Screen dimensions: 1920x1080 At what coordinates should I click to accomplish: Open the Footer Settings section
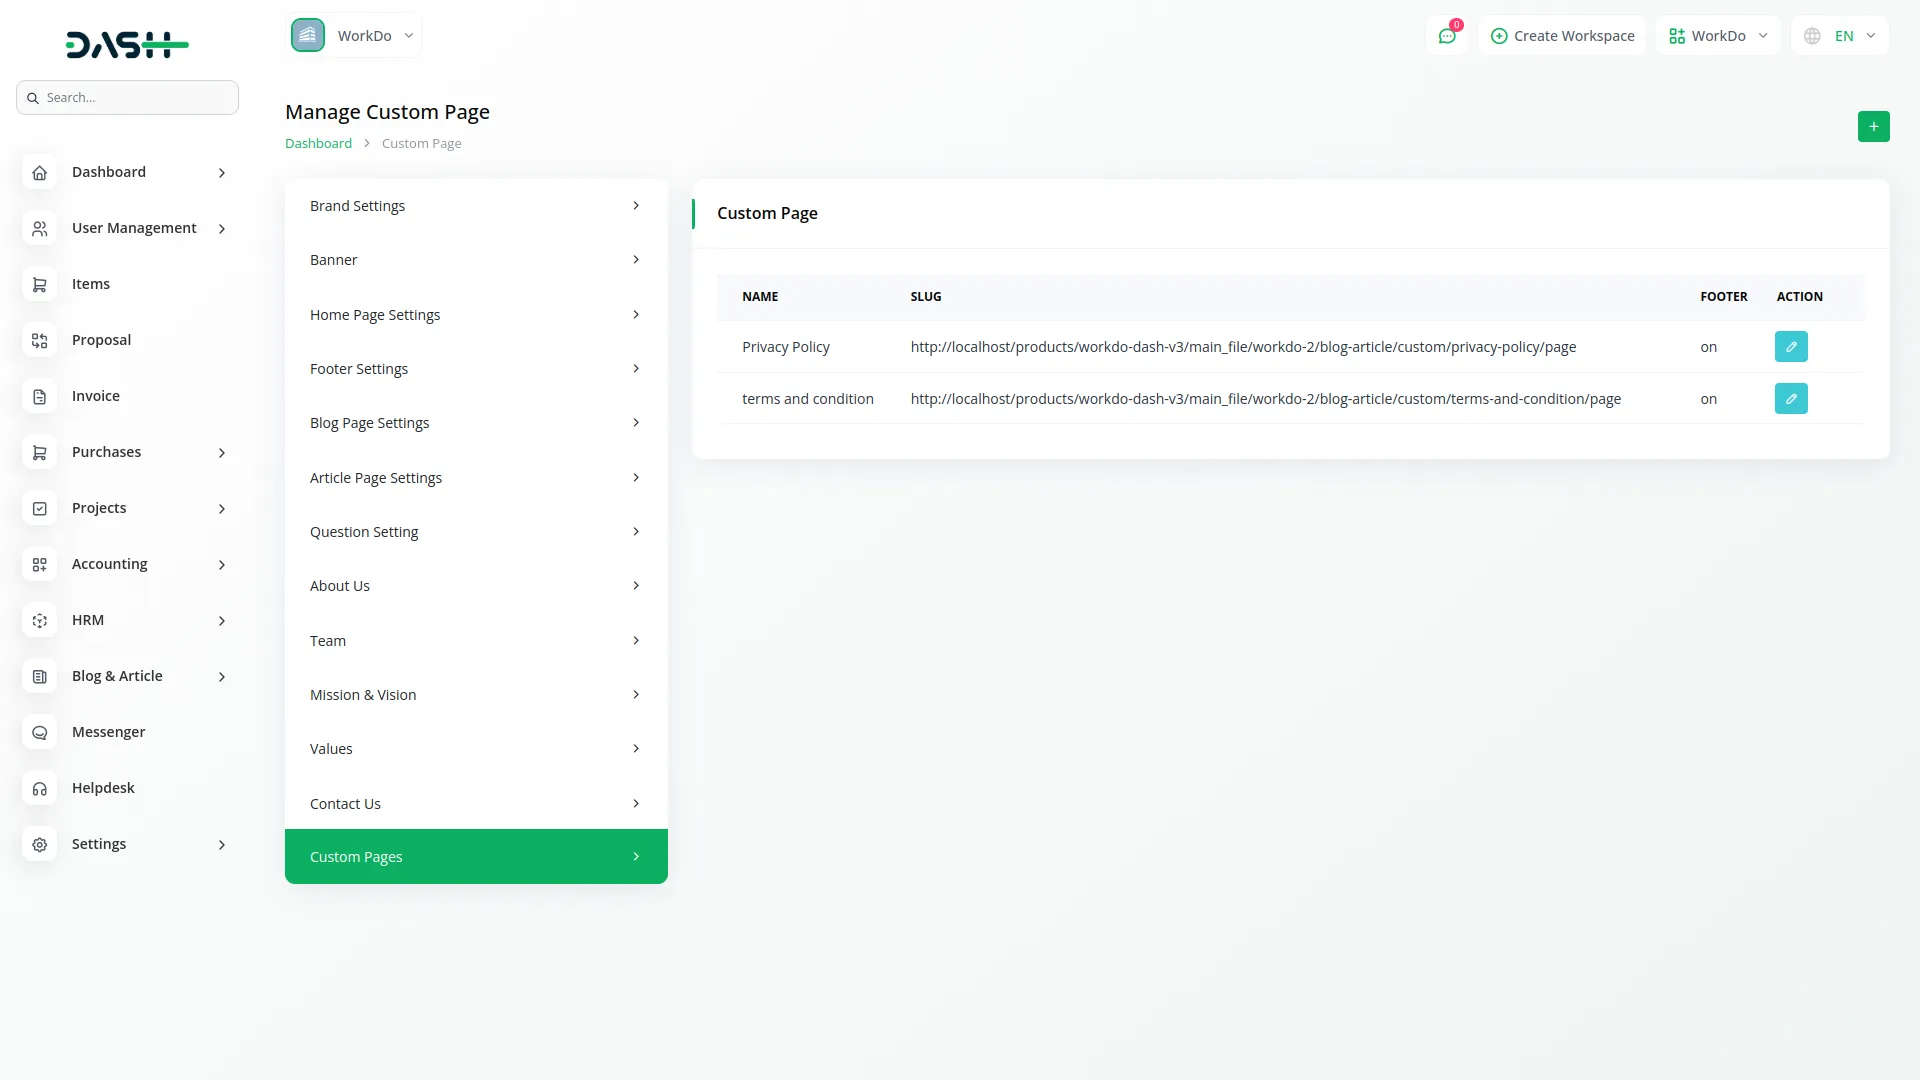(475, 369)
